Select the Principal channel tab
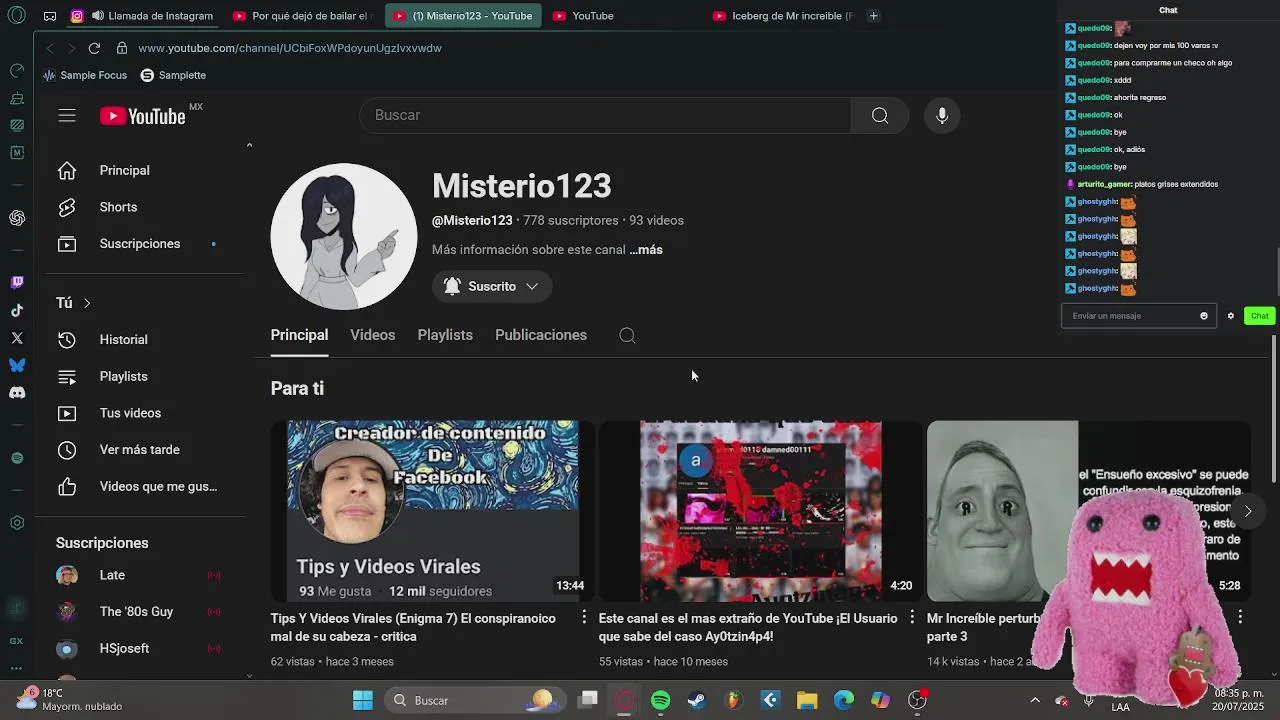 pyautogui.click(x=299, y=335)
